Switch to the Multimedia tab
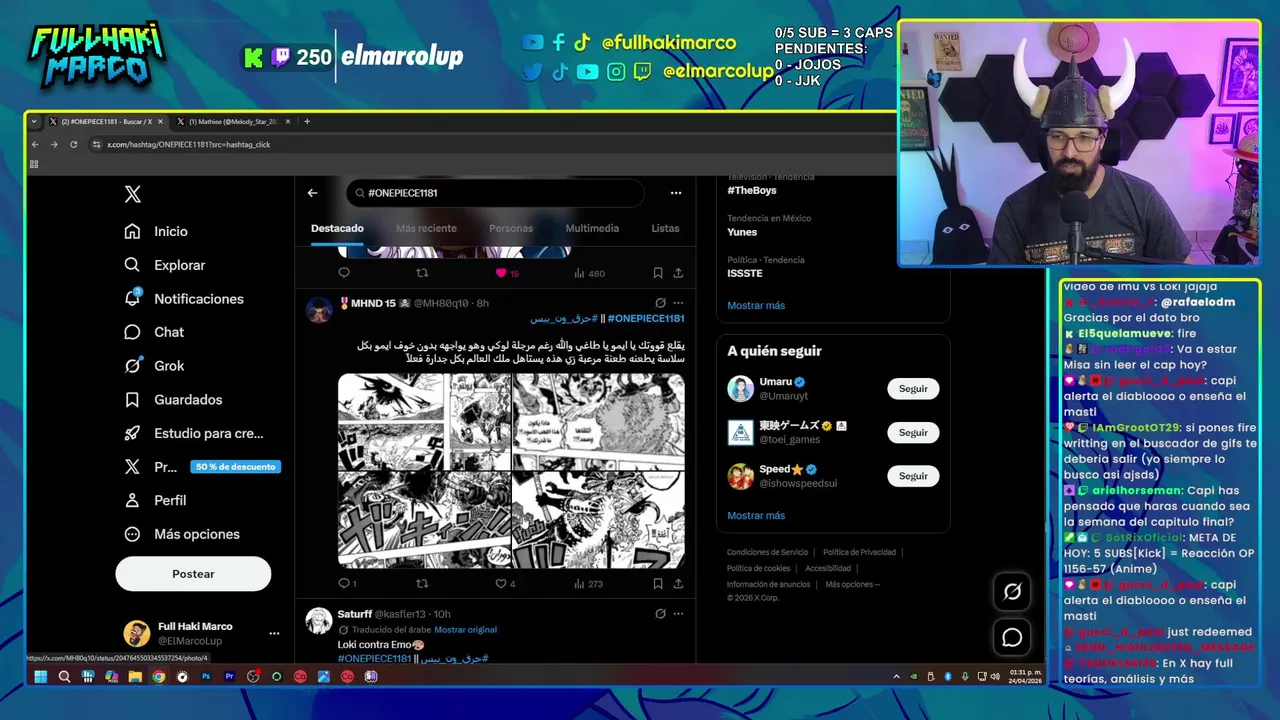Viewport: 1280px width, 720px height. pyautogui.click(x=592, y=228)
